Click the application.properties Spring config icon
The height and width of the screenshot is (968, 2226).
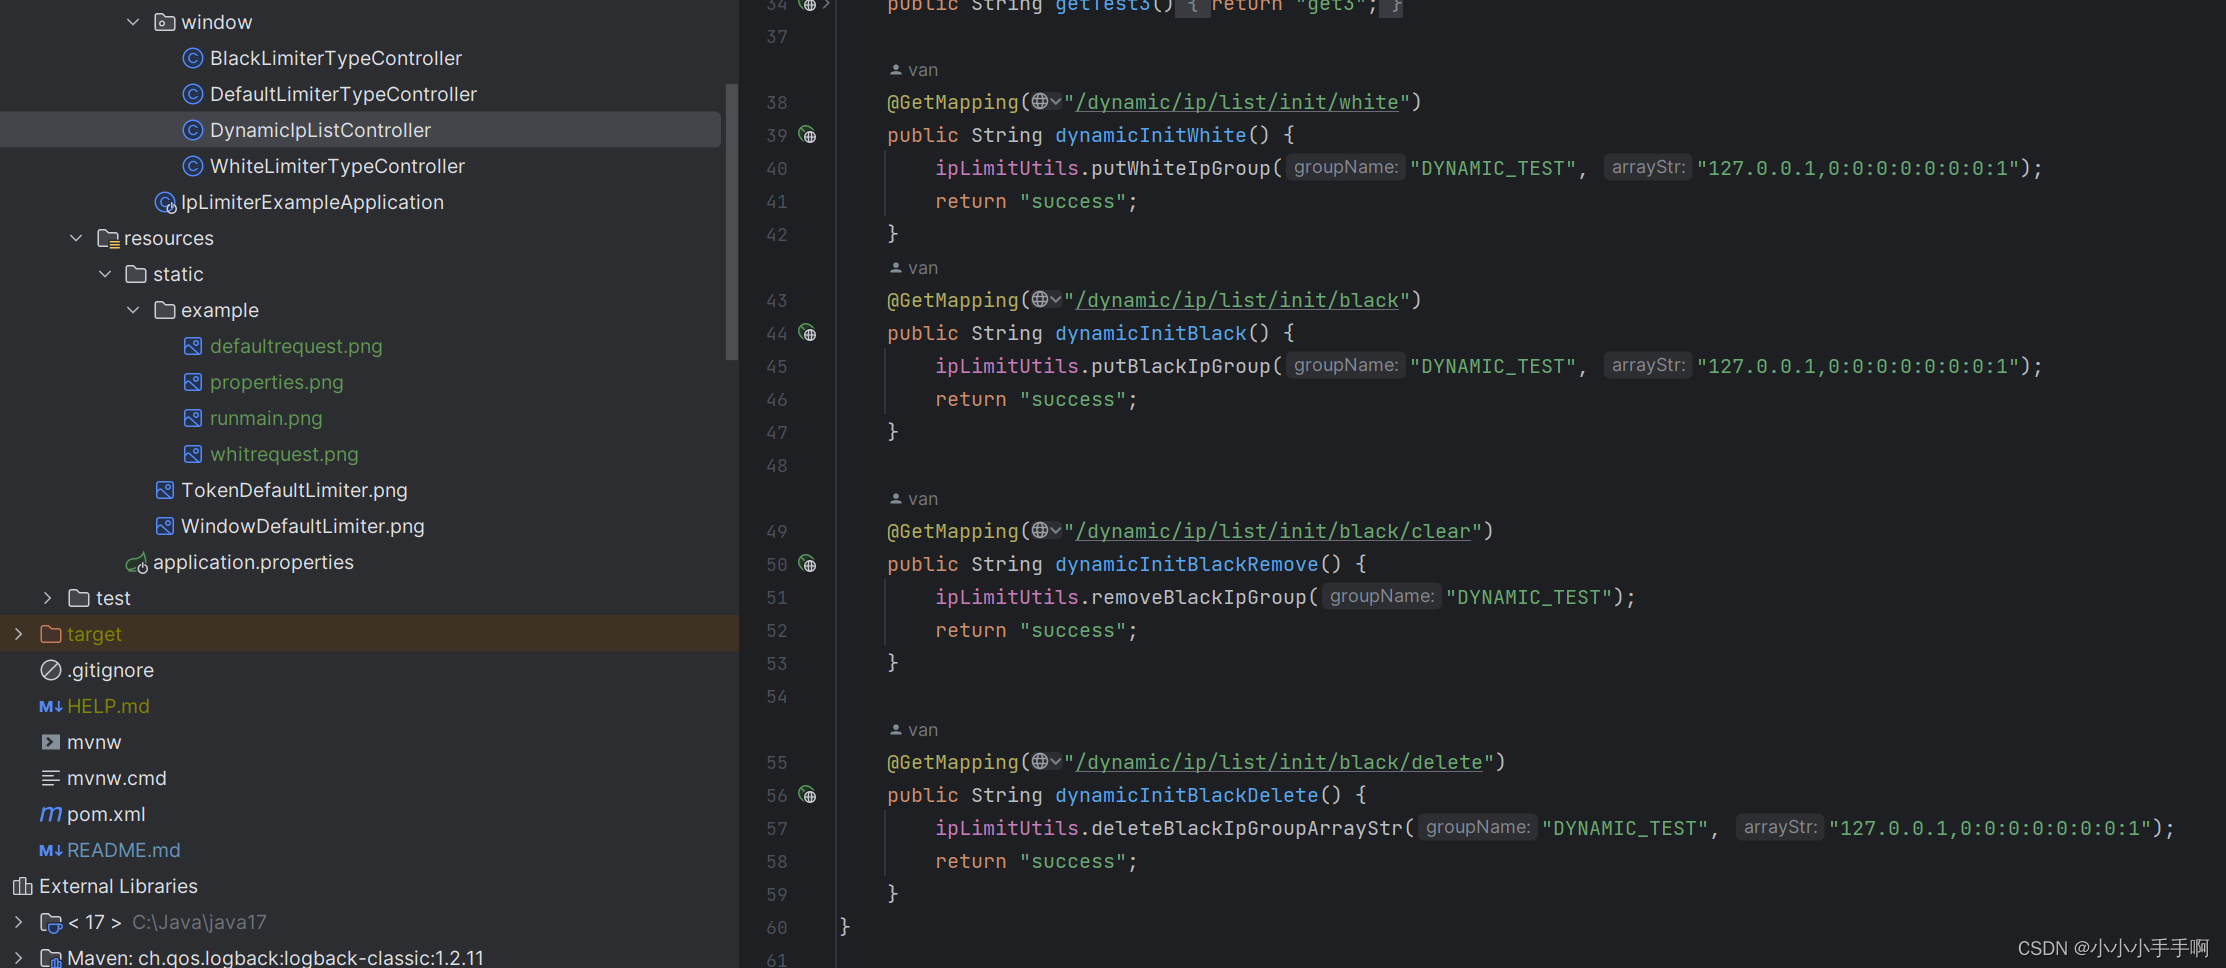pyautogui.click(x=137, y=563)
